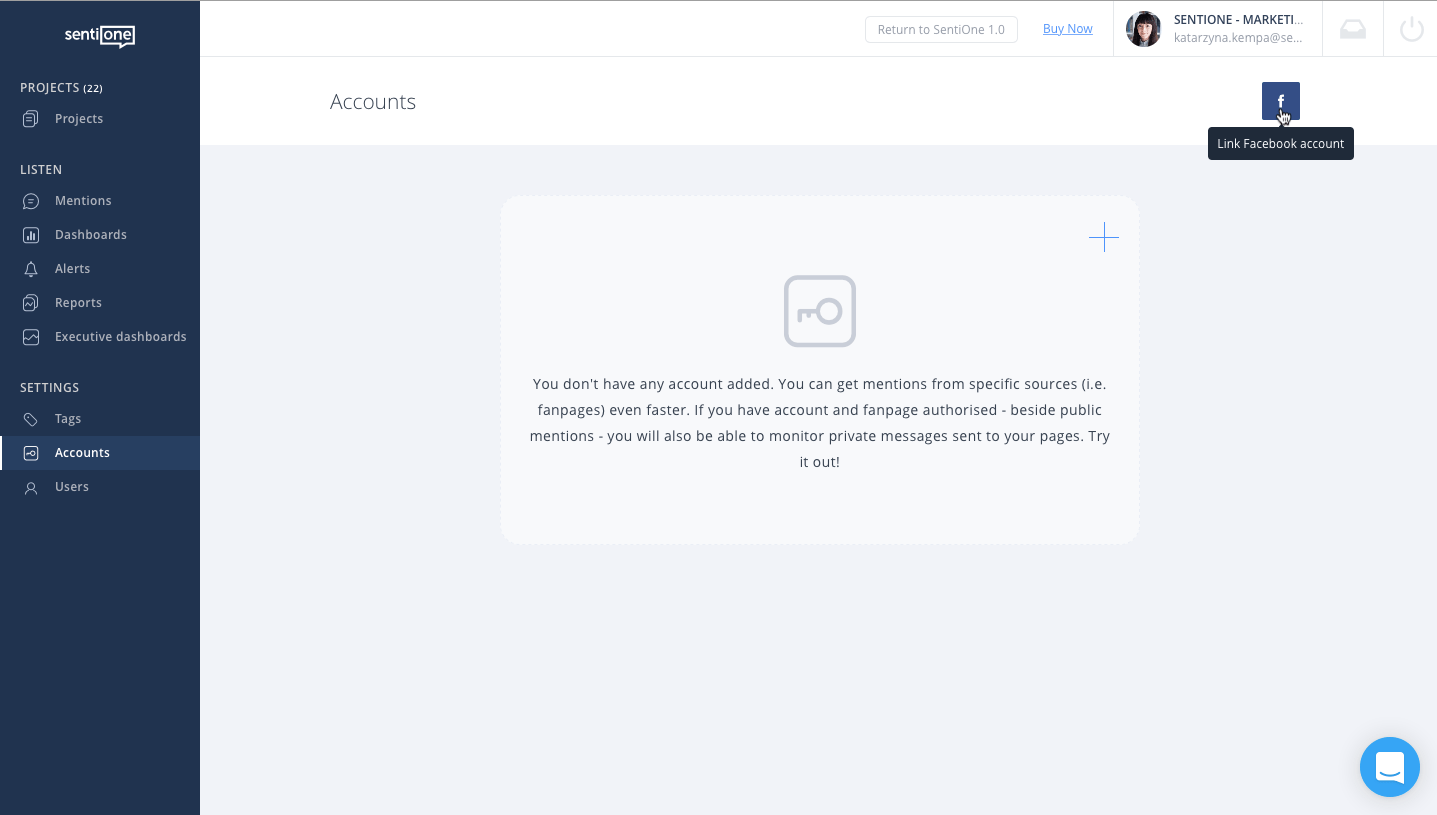The height and width of the screenshot is (815, 1437).
Task: Open the chat support bubble
Action: pos(1389,767)
